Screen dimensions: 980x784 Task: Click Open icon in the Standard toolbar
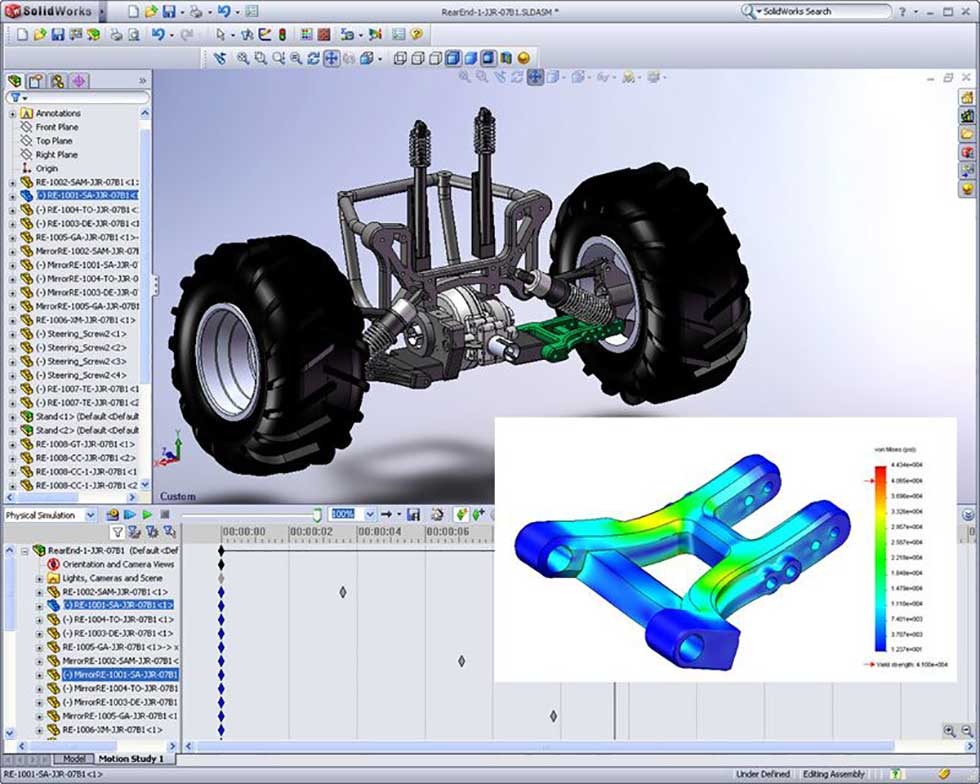(x=40, y=34)
